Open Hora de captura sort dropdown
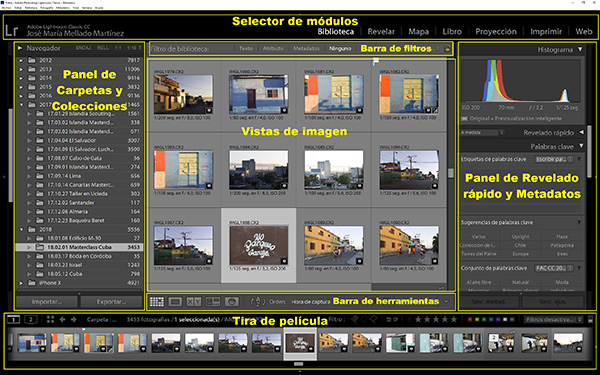The width and height of the screenshot is (600, 375). click(x=311, y=302)
